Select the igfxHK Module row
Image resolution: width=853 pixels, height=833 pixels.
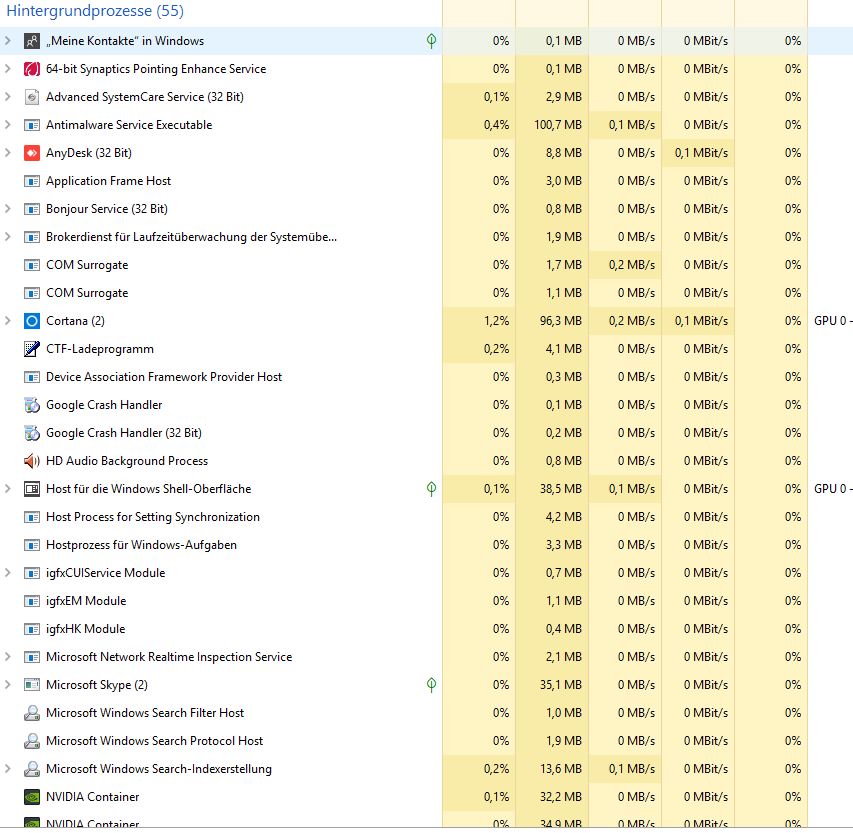404,629
